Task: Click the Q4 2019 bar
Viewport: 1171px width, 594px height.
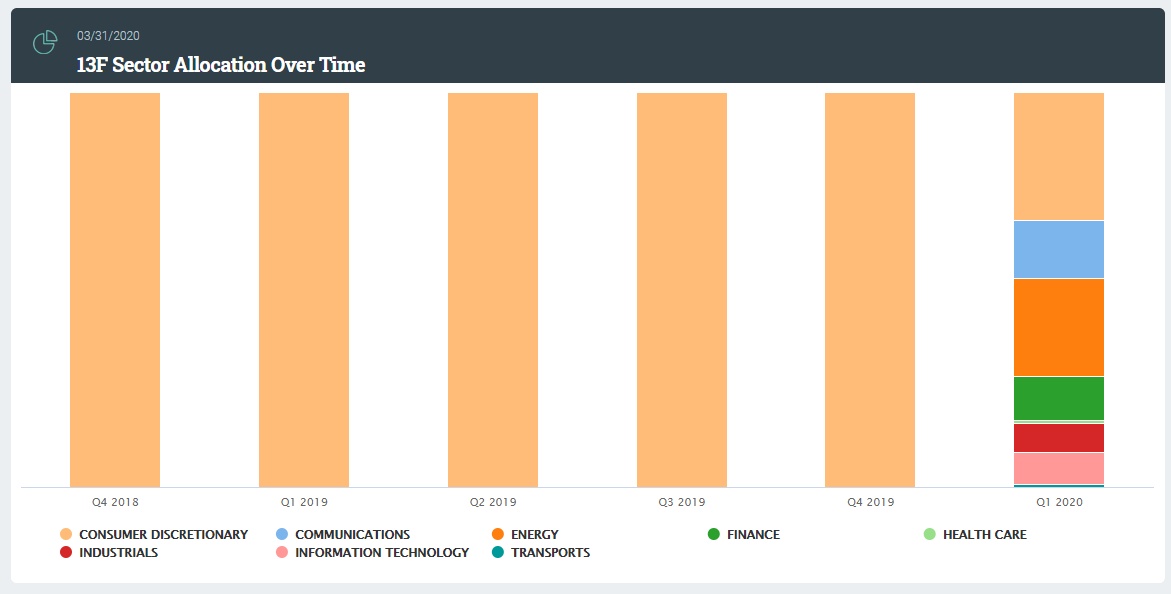Action: coord(870,290)
